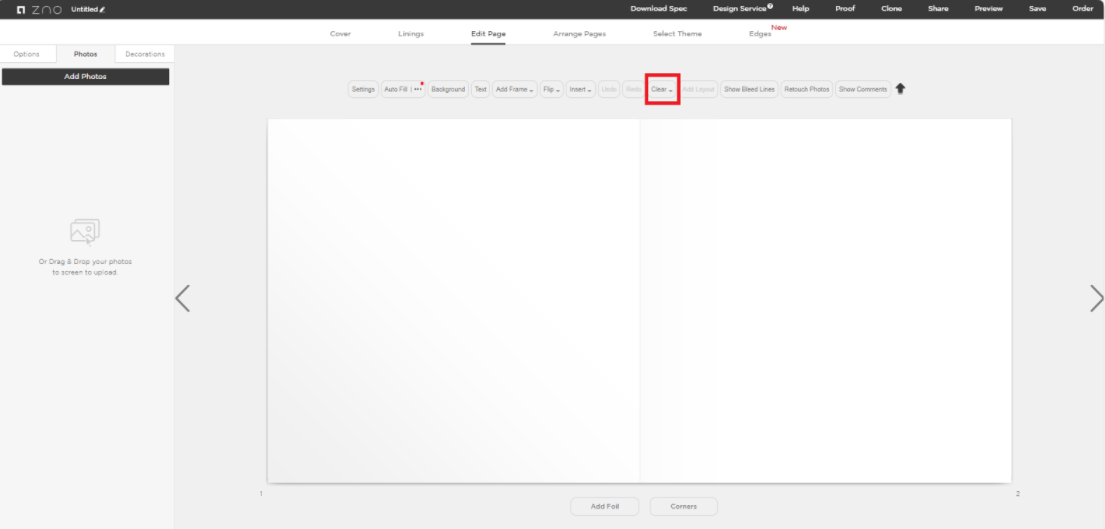The width and height of the screenshot is (1105, 529).
Task: Click the Zno logo icon
Action: [21, 9]
